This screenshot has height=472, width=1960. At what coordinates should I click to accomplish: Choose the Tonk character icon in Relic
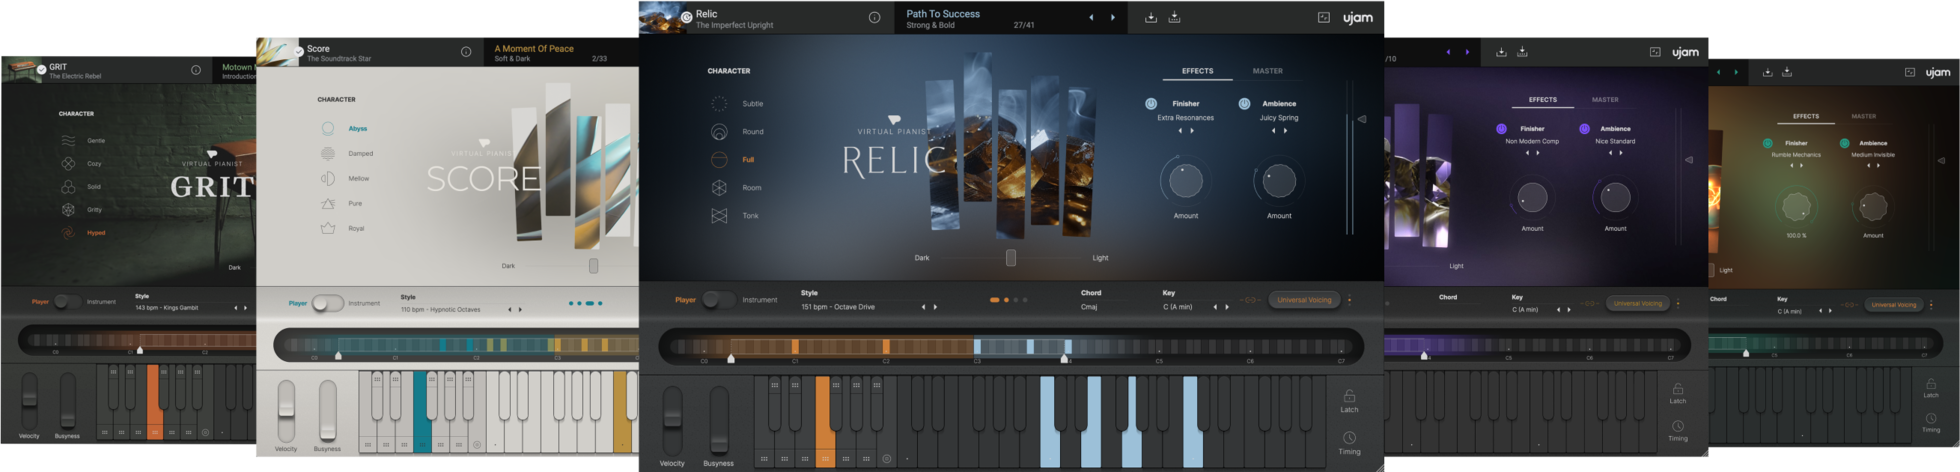tap(719, 216)
